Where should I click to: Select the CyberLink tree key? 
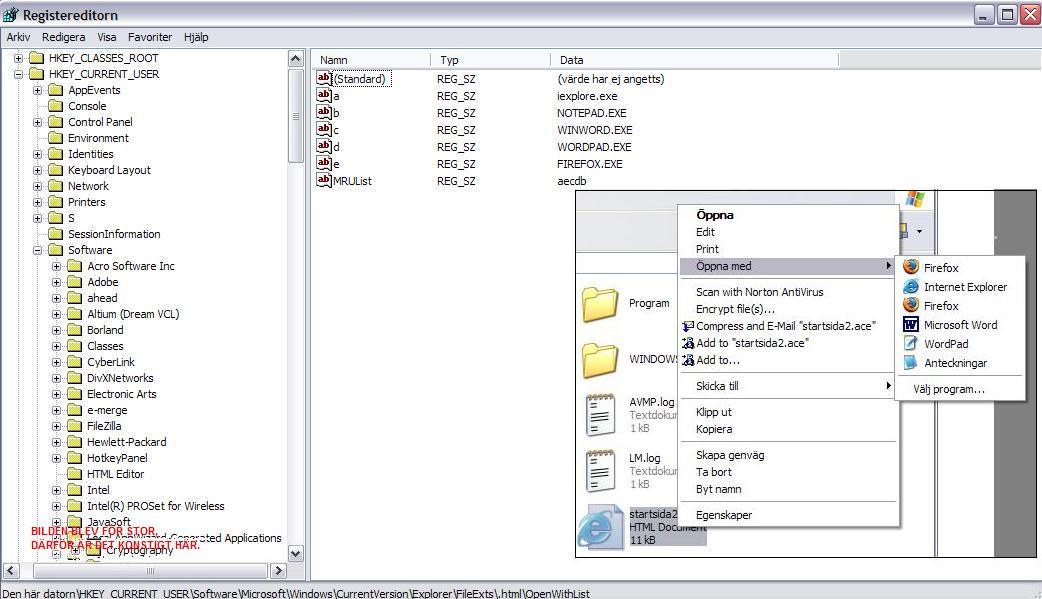(110, 362)
